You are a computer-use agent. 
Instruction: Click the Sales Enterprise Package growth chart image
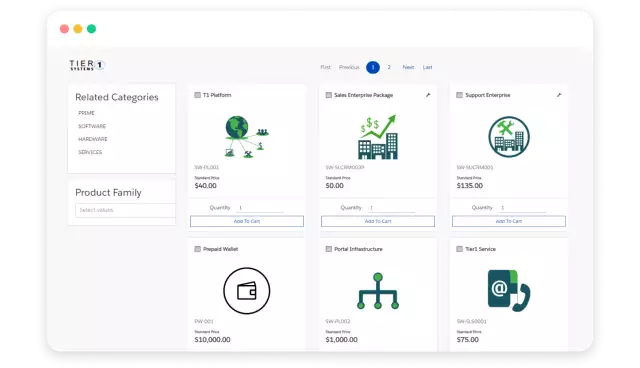point(378,137)
